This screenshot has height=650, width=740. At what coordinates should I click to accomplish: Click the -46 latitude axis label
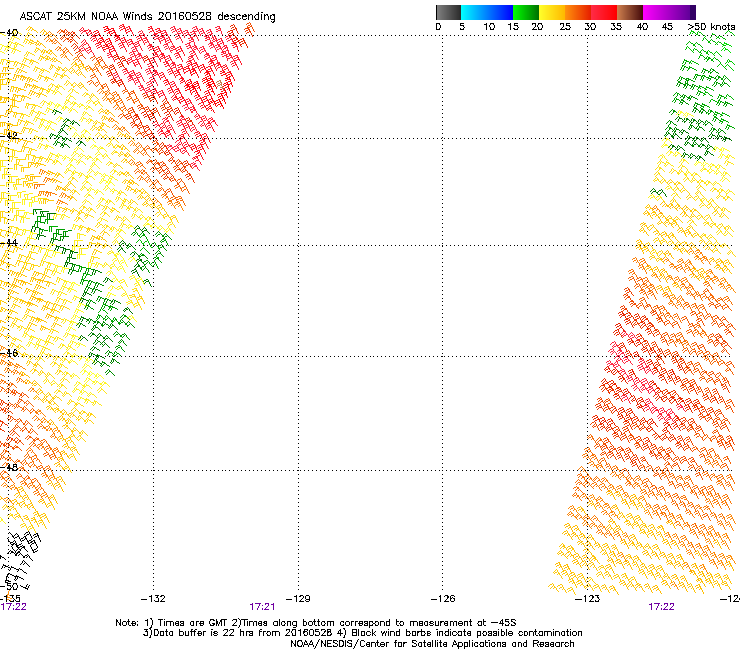pyautogui.click(x=9, y=353)
